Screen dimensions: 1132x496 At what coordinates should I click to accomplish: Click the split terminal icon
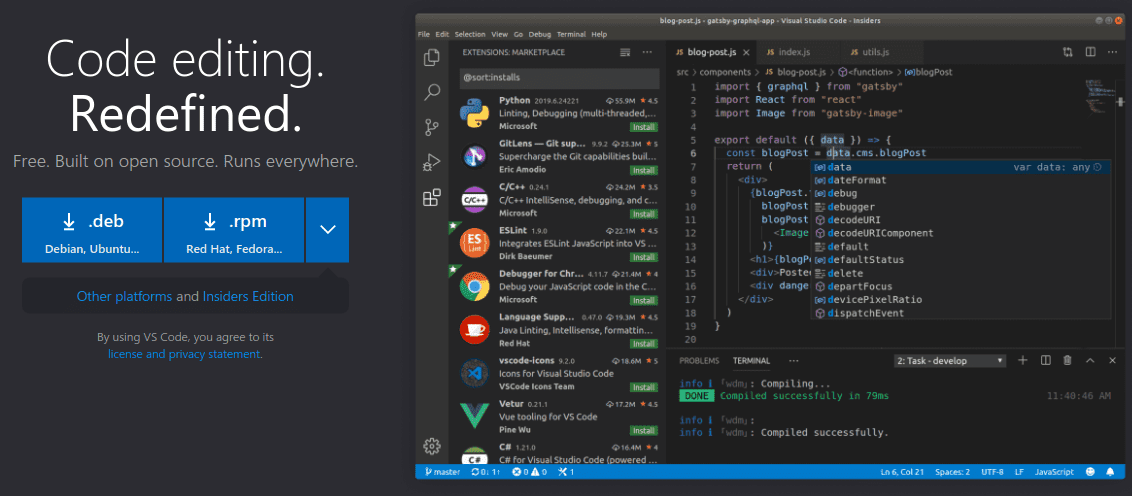[1045, 360]
